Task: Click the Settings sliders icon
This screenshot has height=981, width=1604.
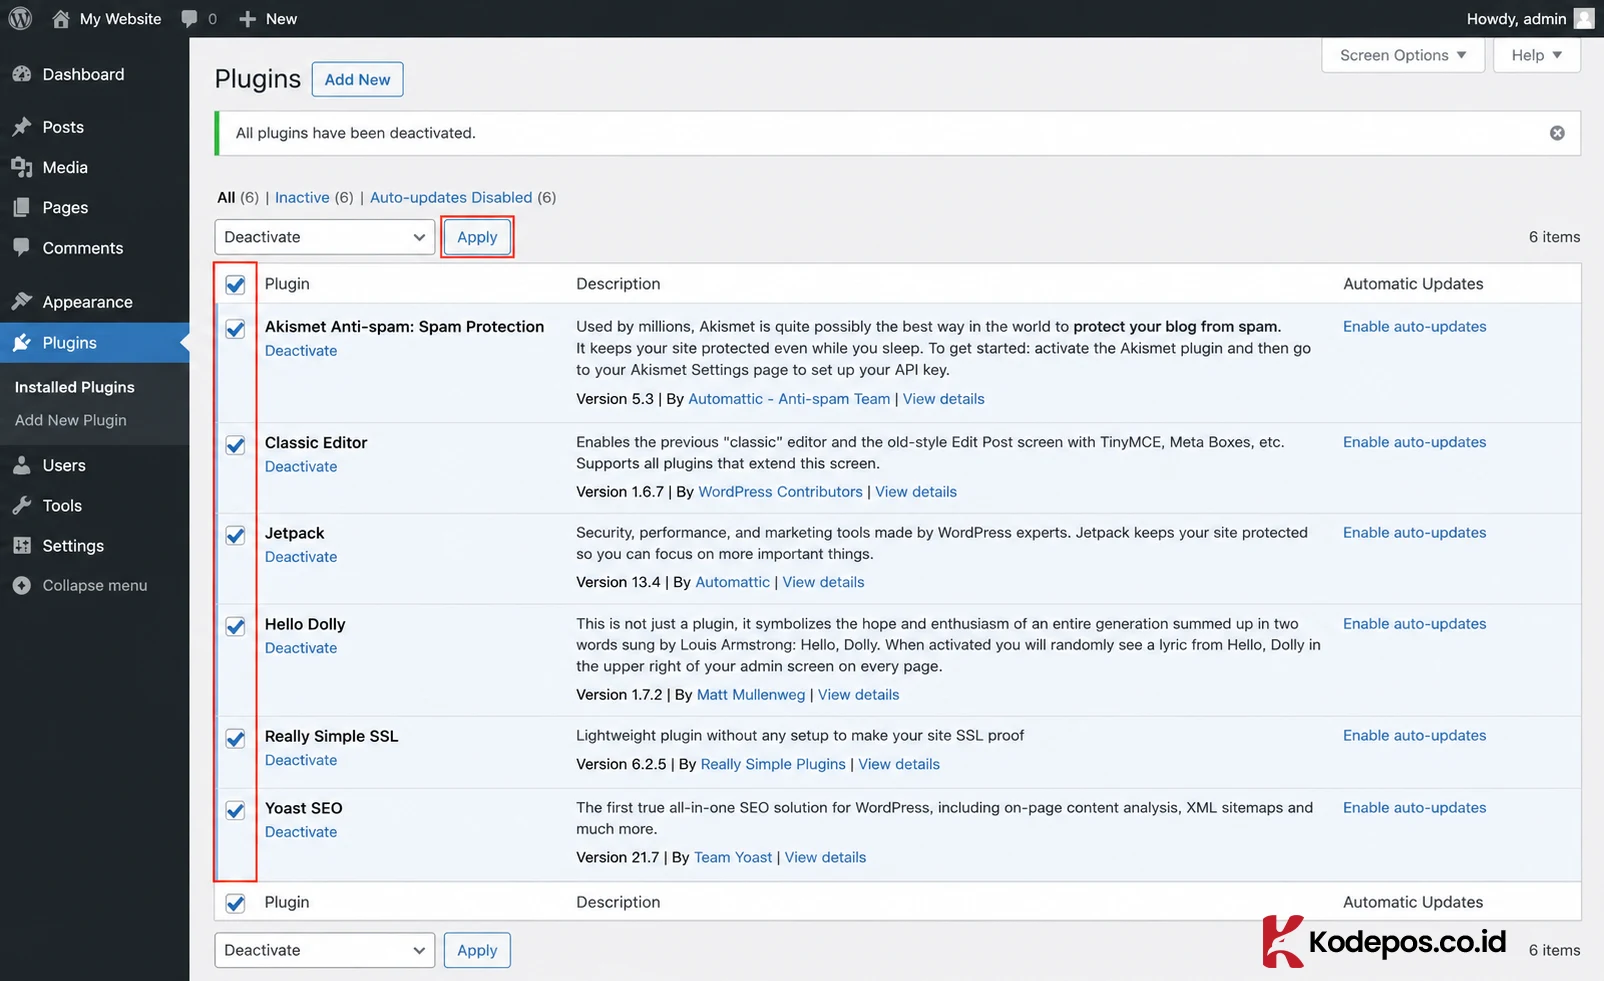Action: coord(21,545)
